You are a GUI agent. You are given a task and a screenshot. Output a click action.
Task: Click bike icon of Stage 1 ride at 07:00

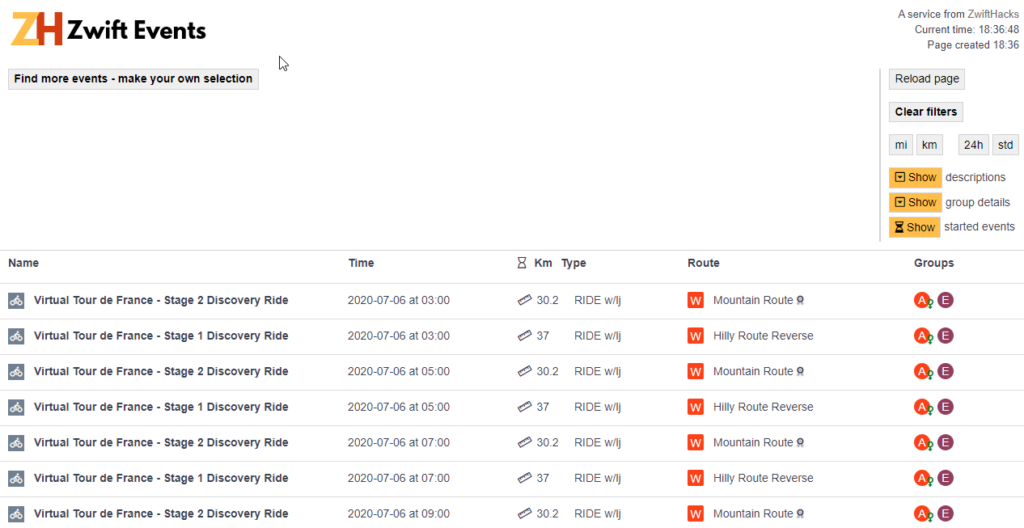coord(16,478)
